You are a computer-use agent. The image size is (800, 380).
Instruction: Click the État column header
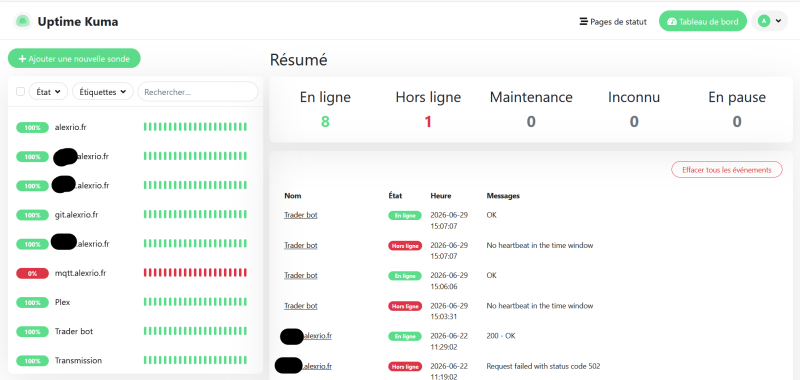tap(395, 196)
